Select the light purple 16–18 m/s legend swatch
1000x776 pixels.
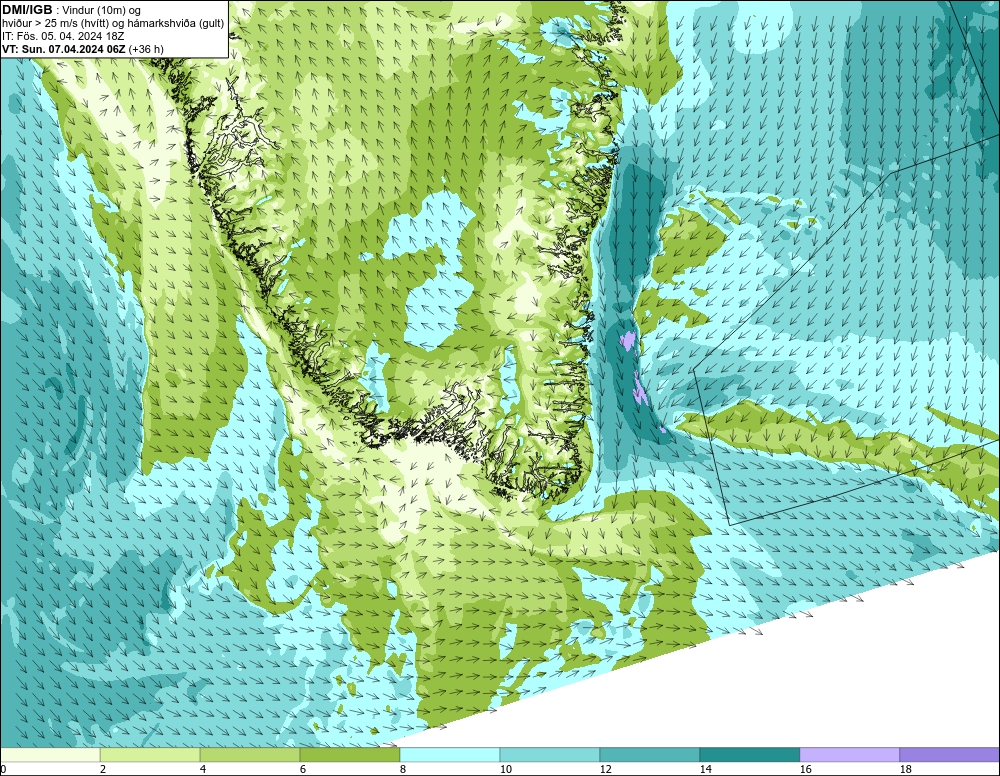tap(849, 755)
